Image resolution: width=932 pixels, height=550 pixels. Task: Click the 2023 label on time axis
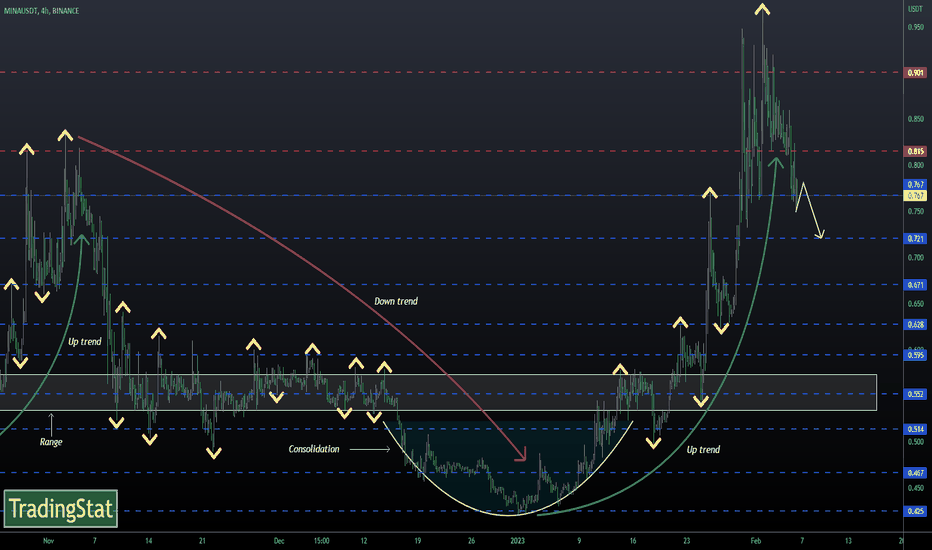coord(517,540)
